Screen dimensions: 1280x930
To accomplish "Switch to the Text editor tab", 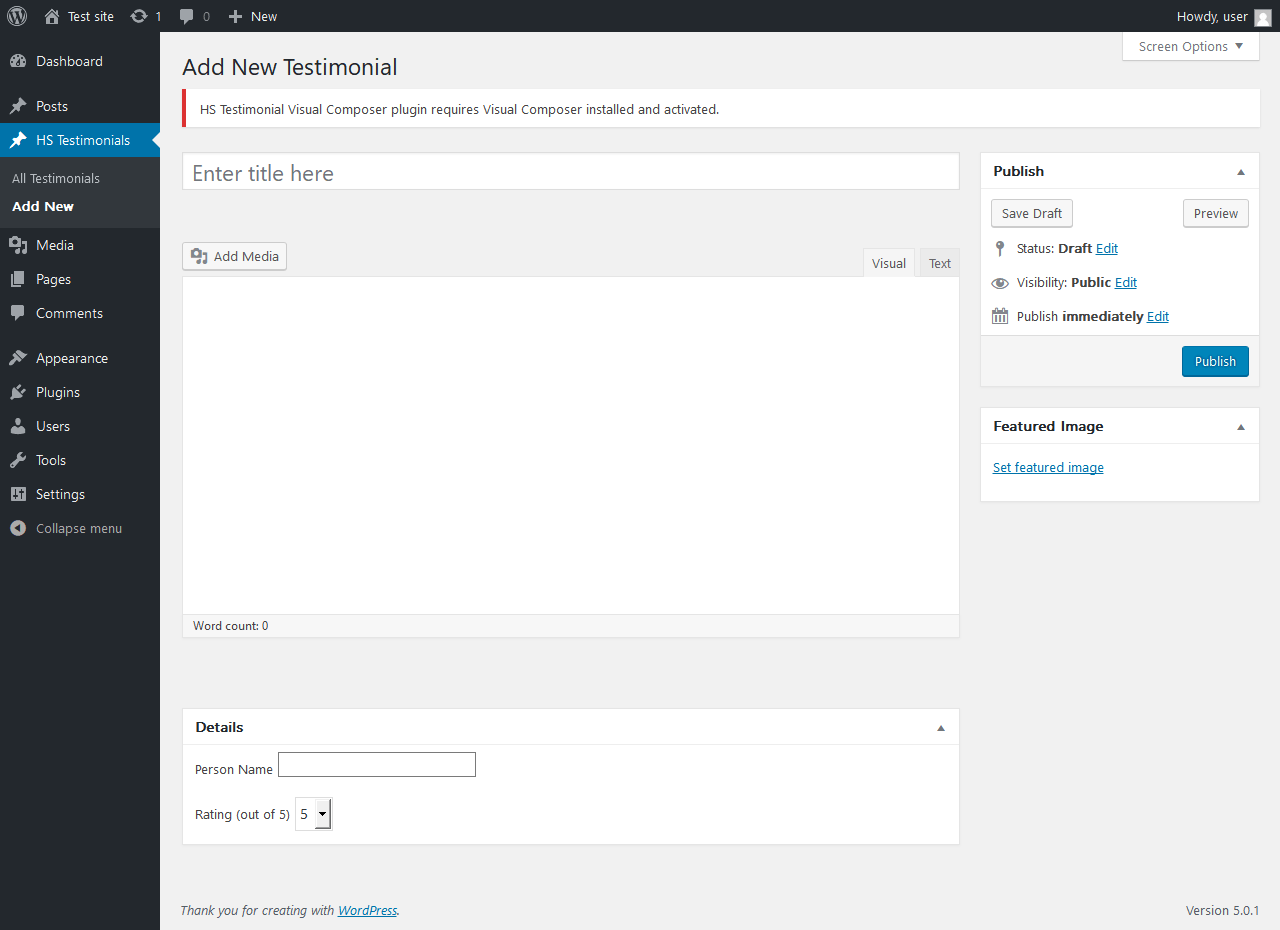I will (940, 263).
